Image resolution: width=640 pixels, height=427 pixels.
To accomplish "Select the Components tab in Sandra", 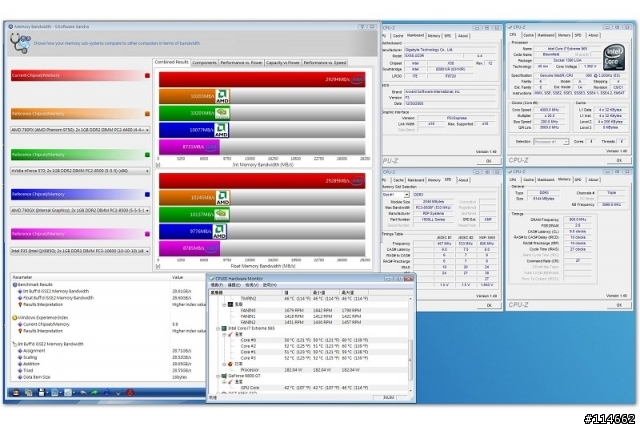I will (x=204, y=62).
